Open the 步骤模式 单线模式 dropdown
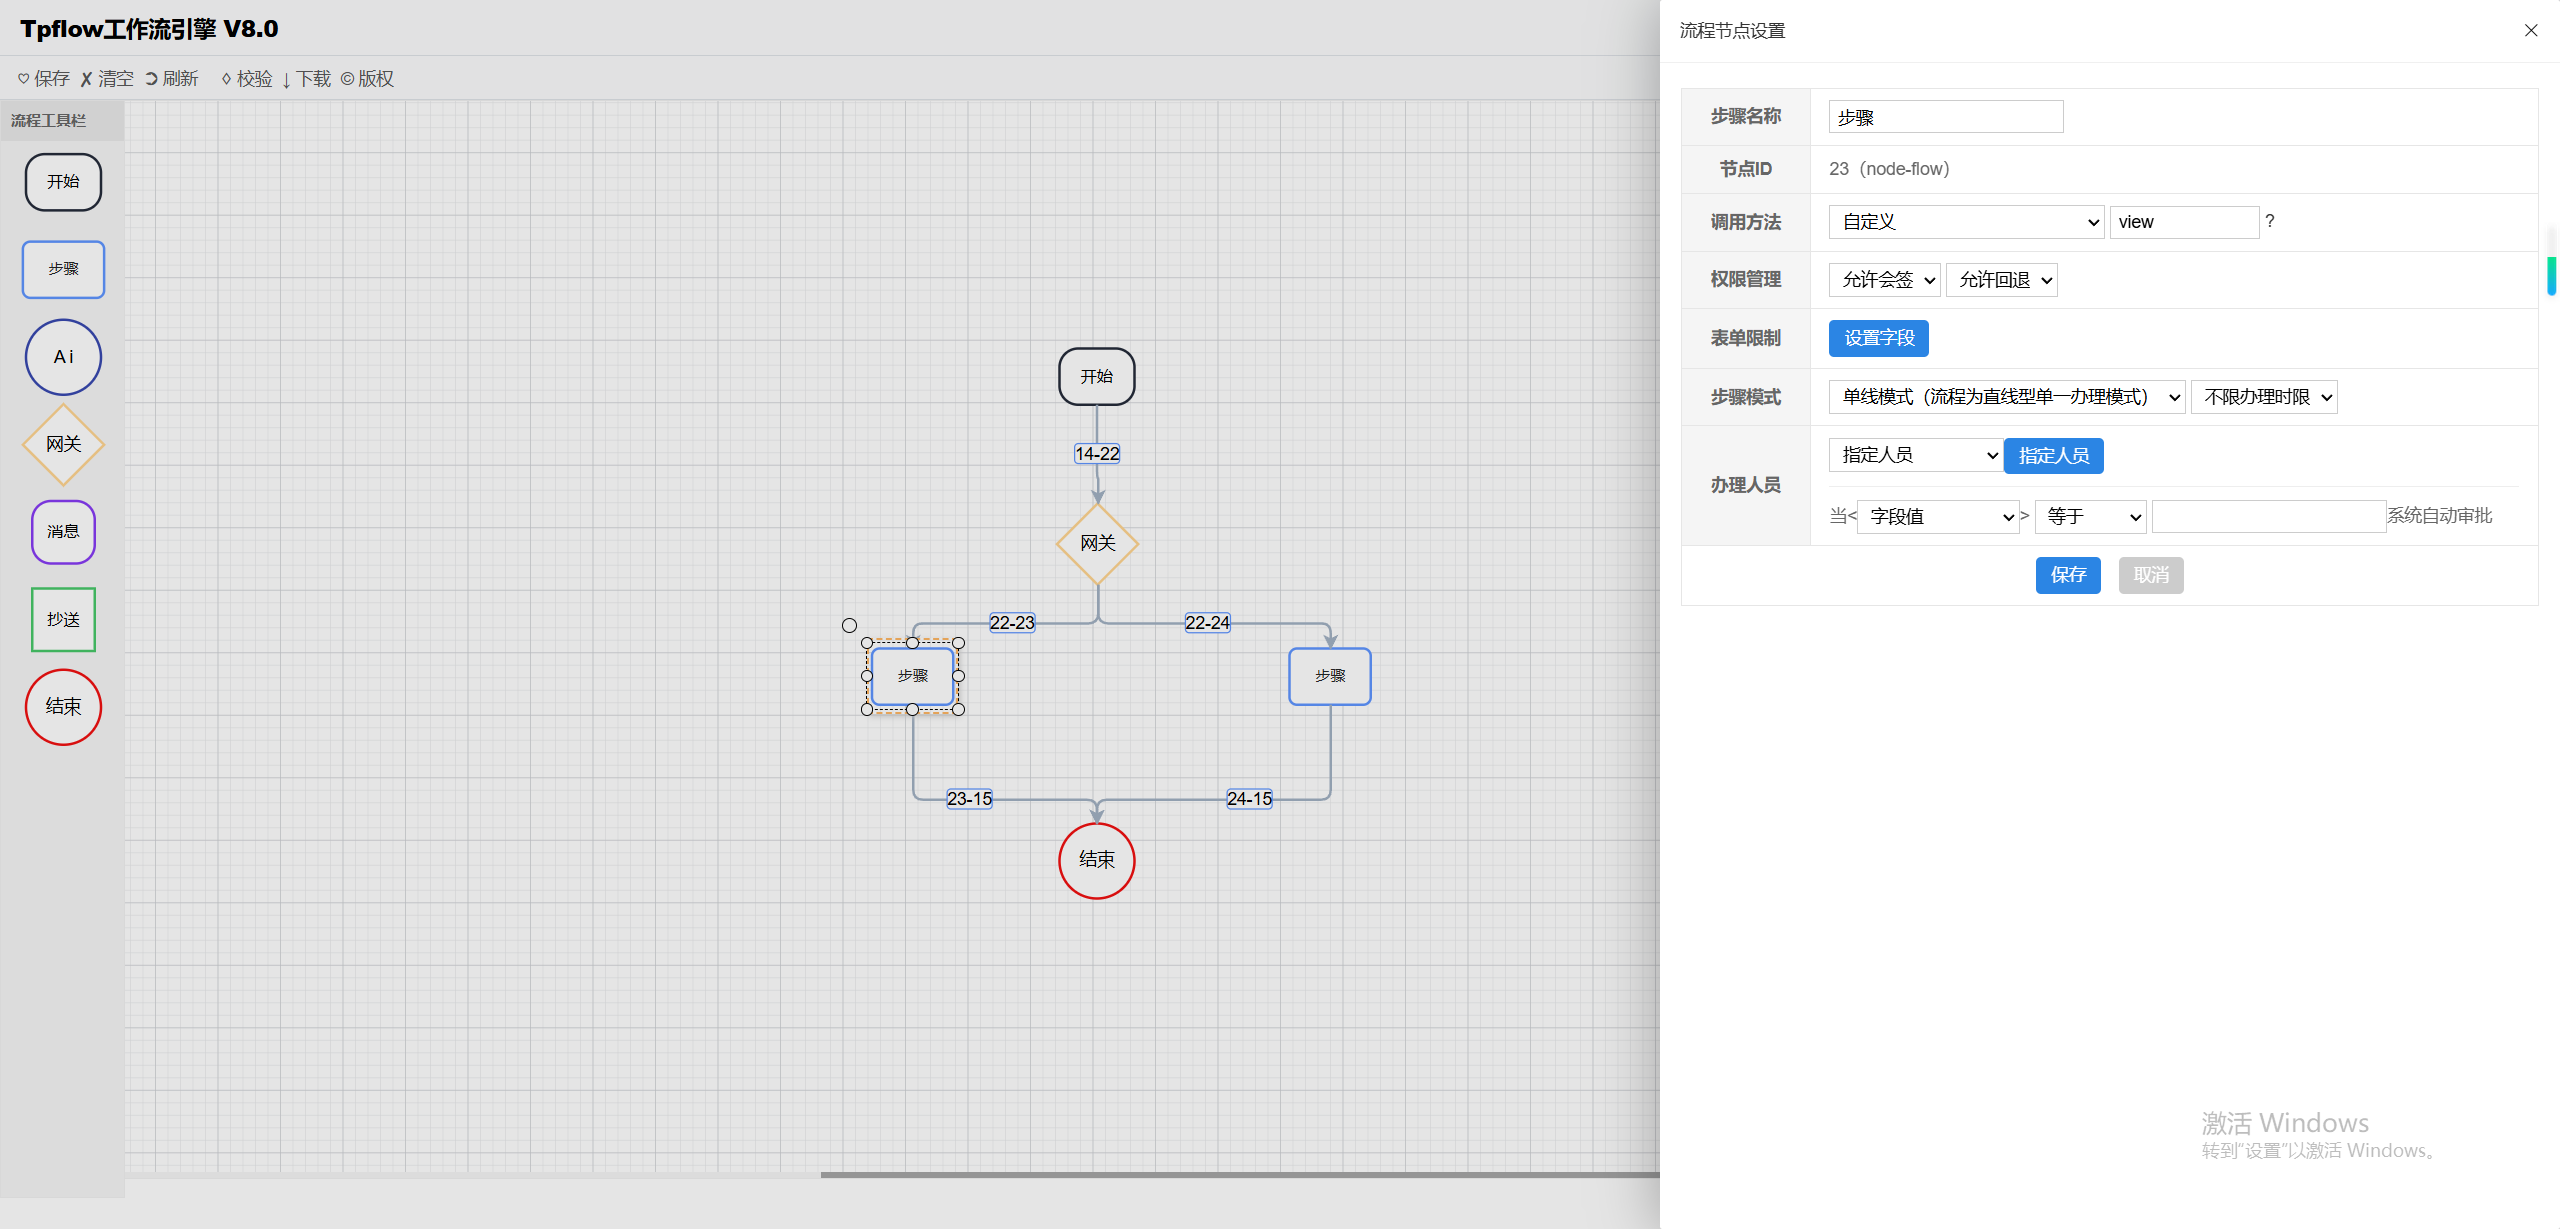Image resolution: width=2560 pixels, height=1229 pixels. click(2005, 397)
